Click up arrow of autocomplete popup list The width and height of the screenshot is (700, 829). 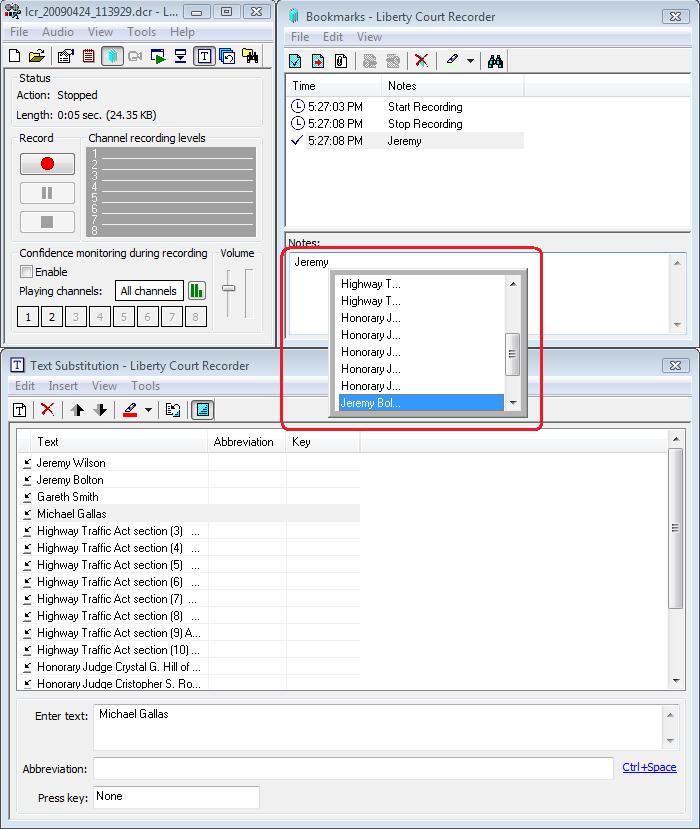(512, 284)
